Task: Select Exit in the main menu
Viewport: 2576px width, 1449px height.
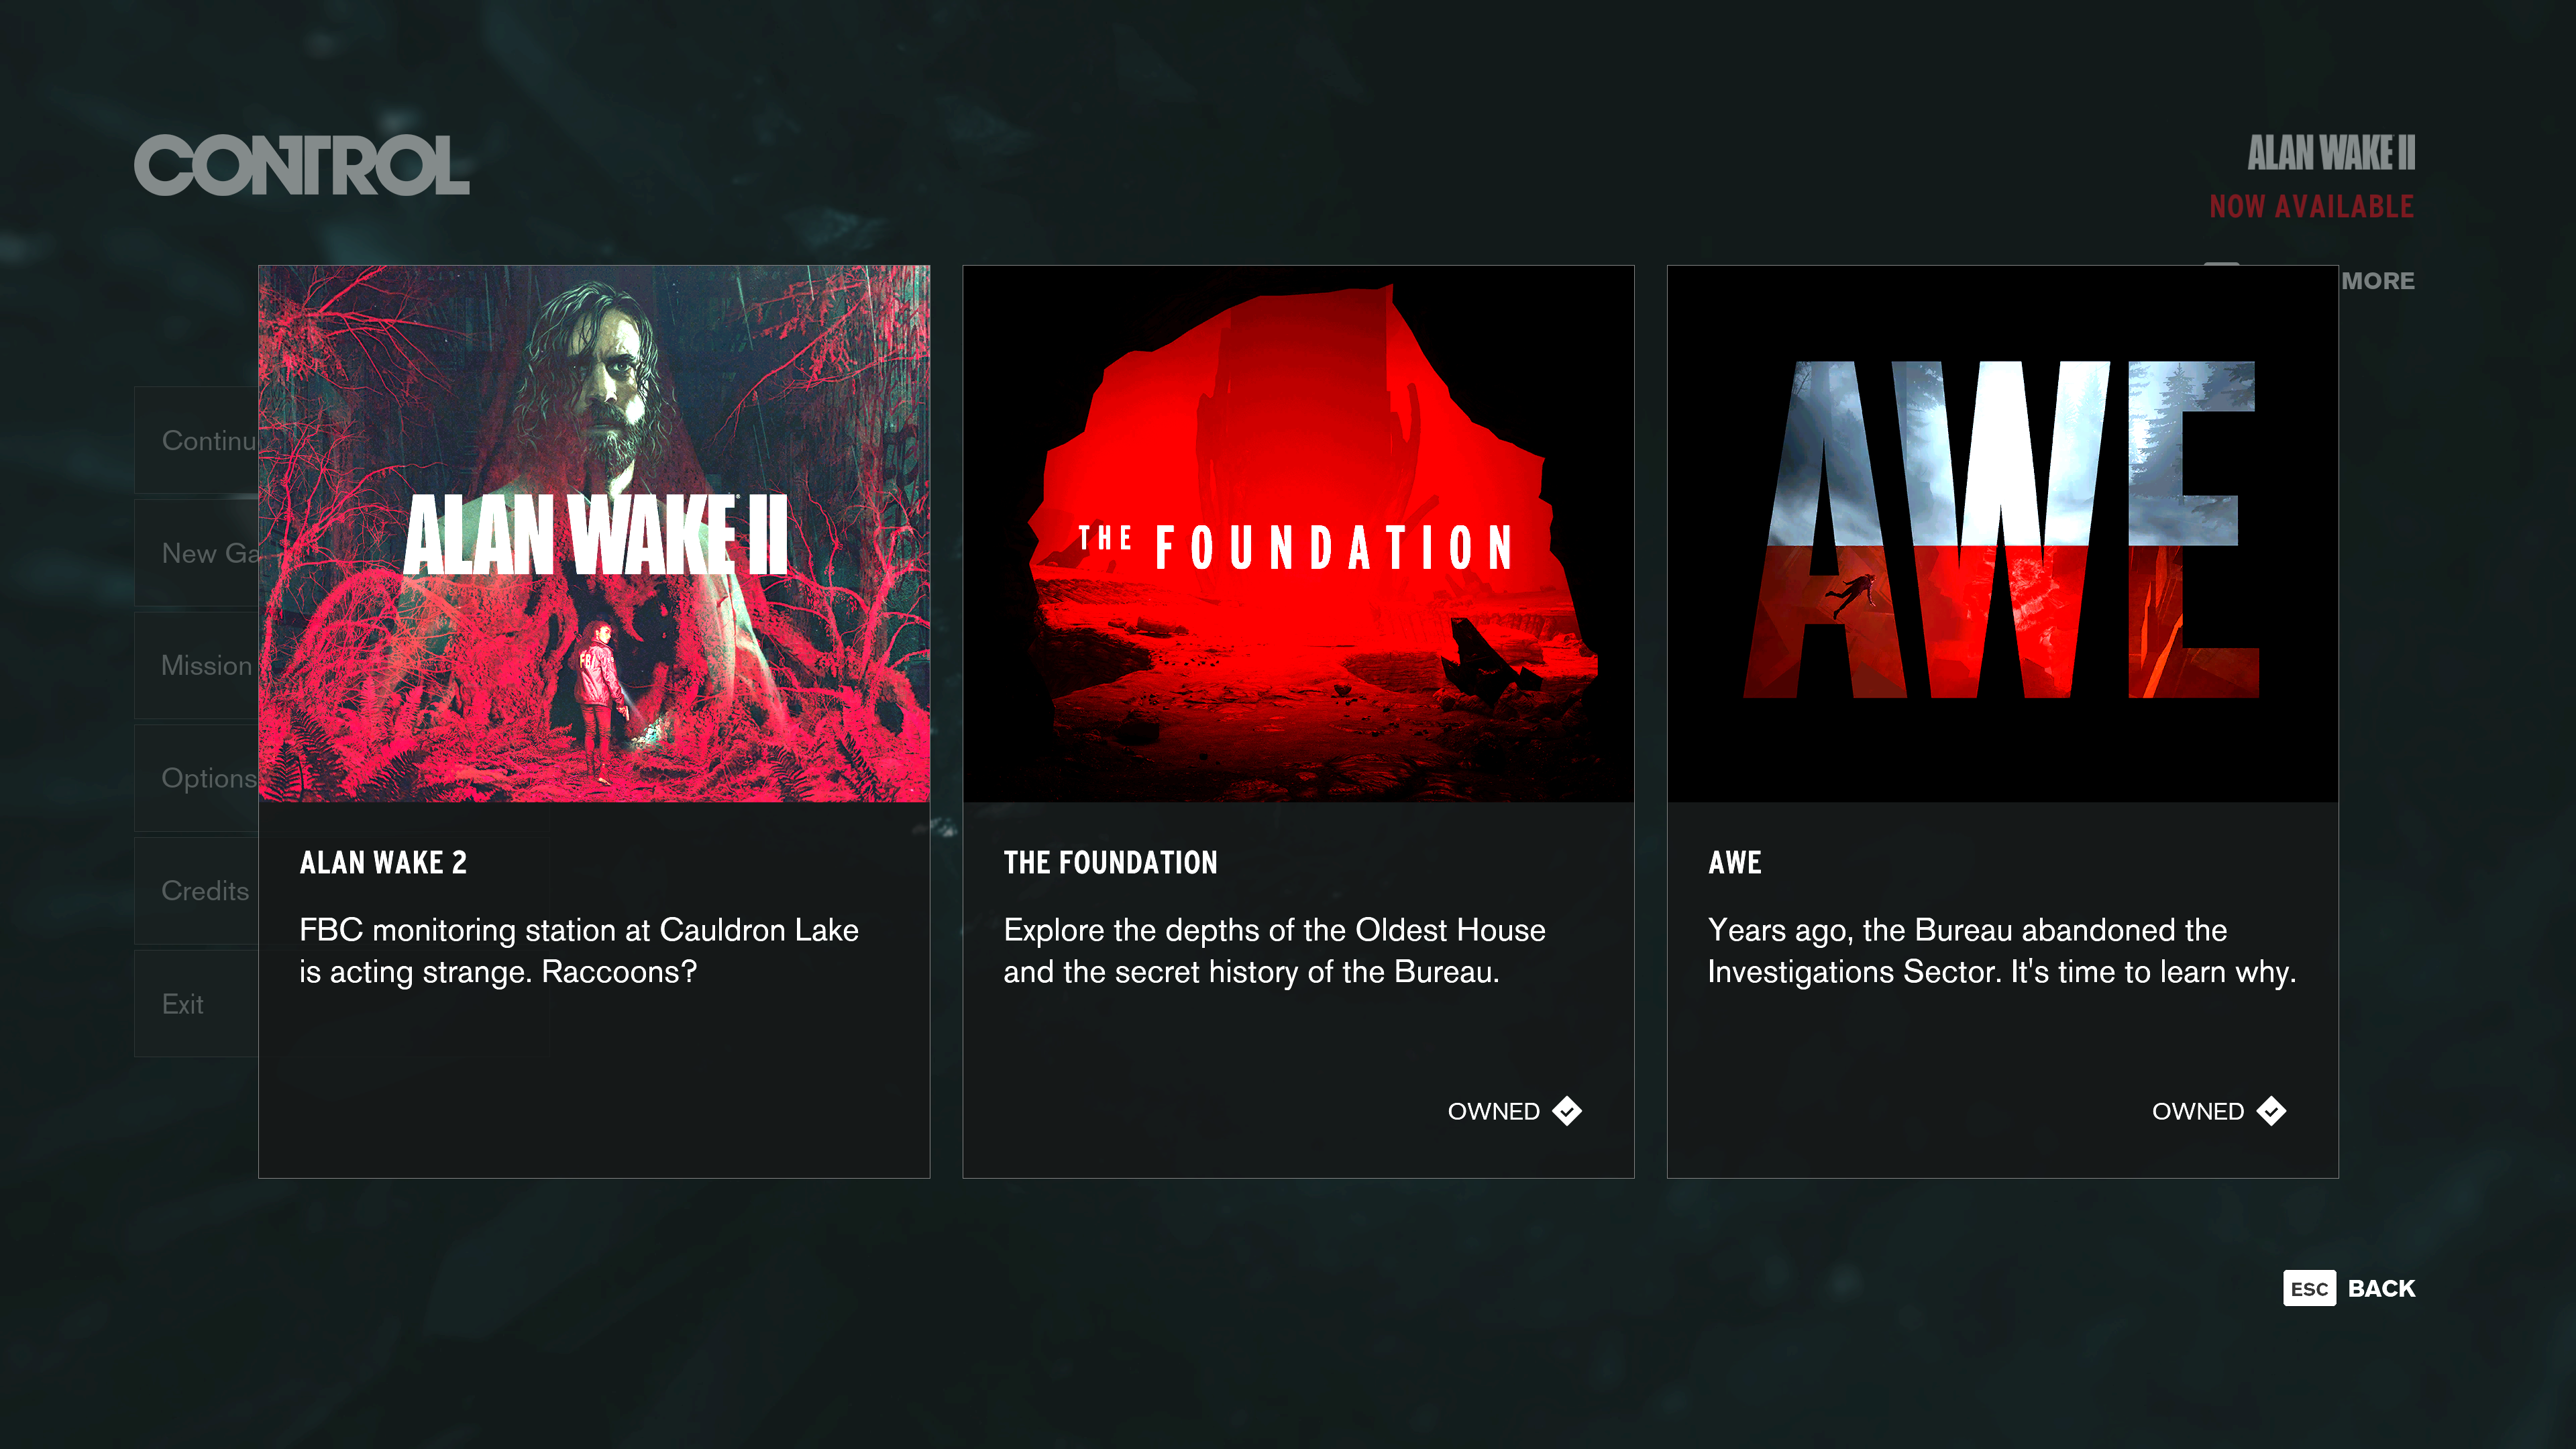Action: coord(197,1003)
